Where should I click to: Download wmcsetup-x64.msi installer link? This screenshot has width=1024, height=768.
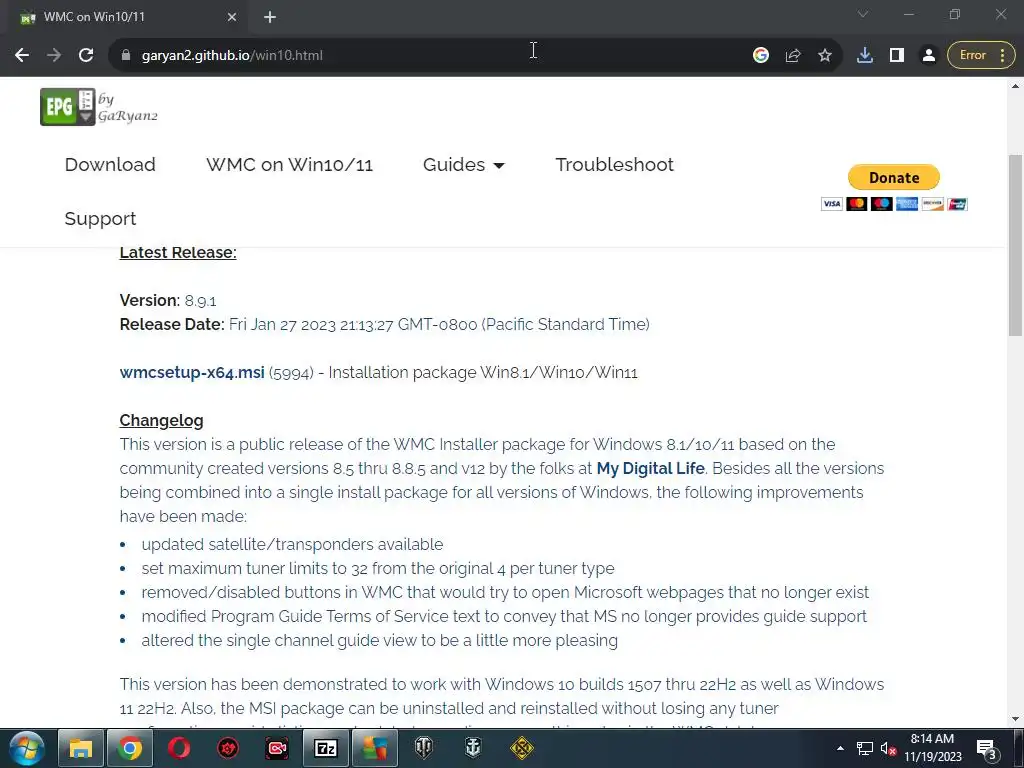192,372
